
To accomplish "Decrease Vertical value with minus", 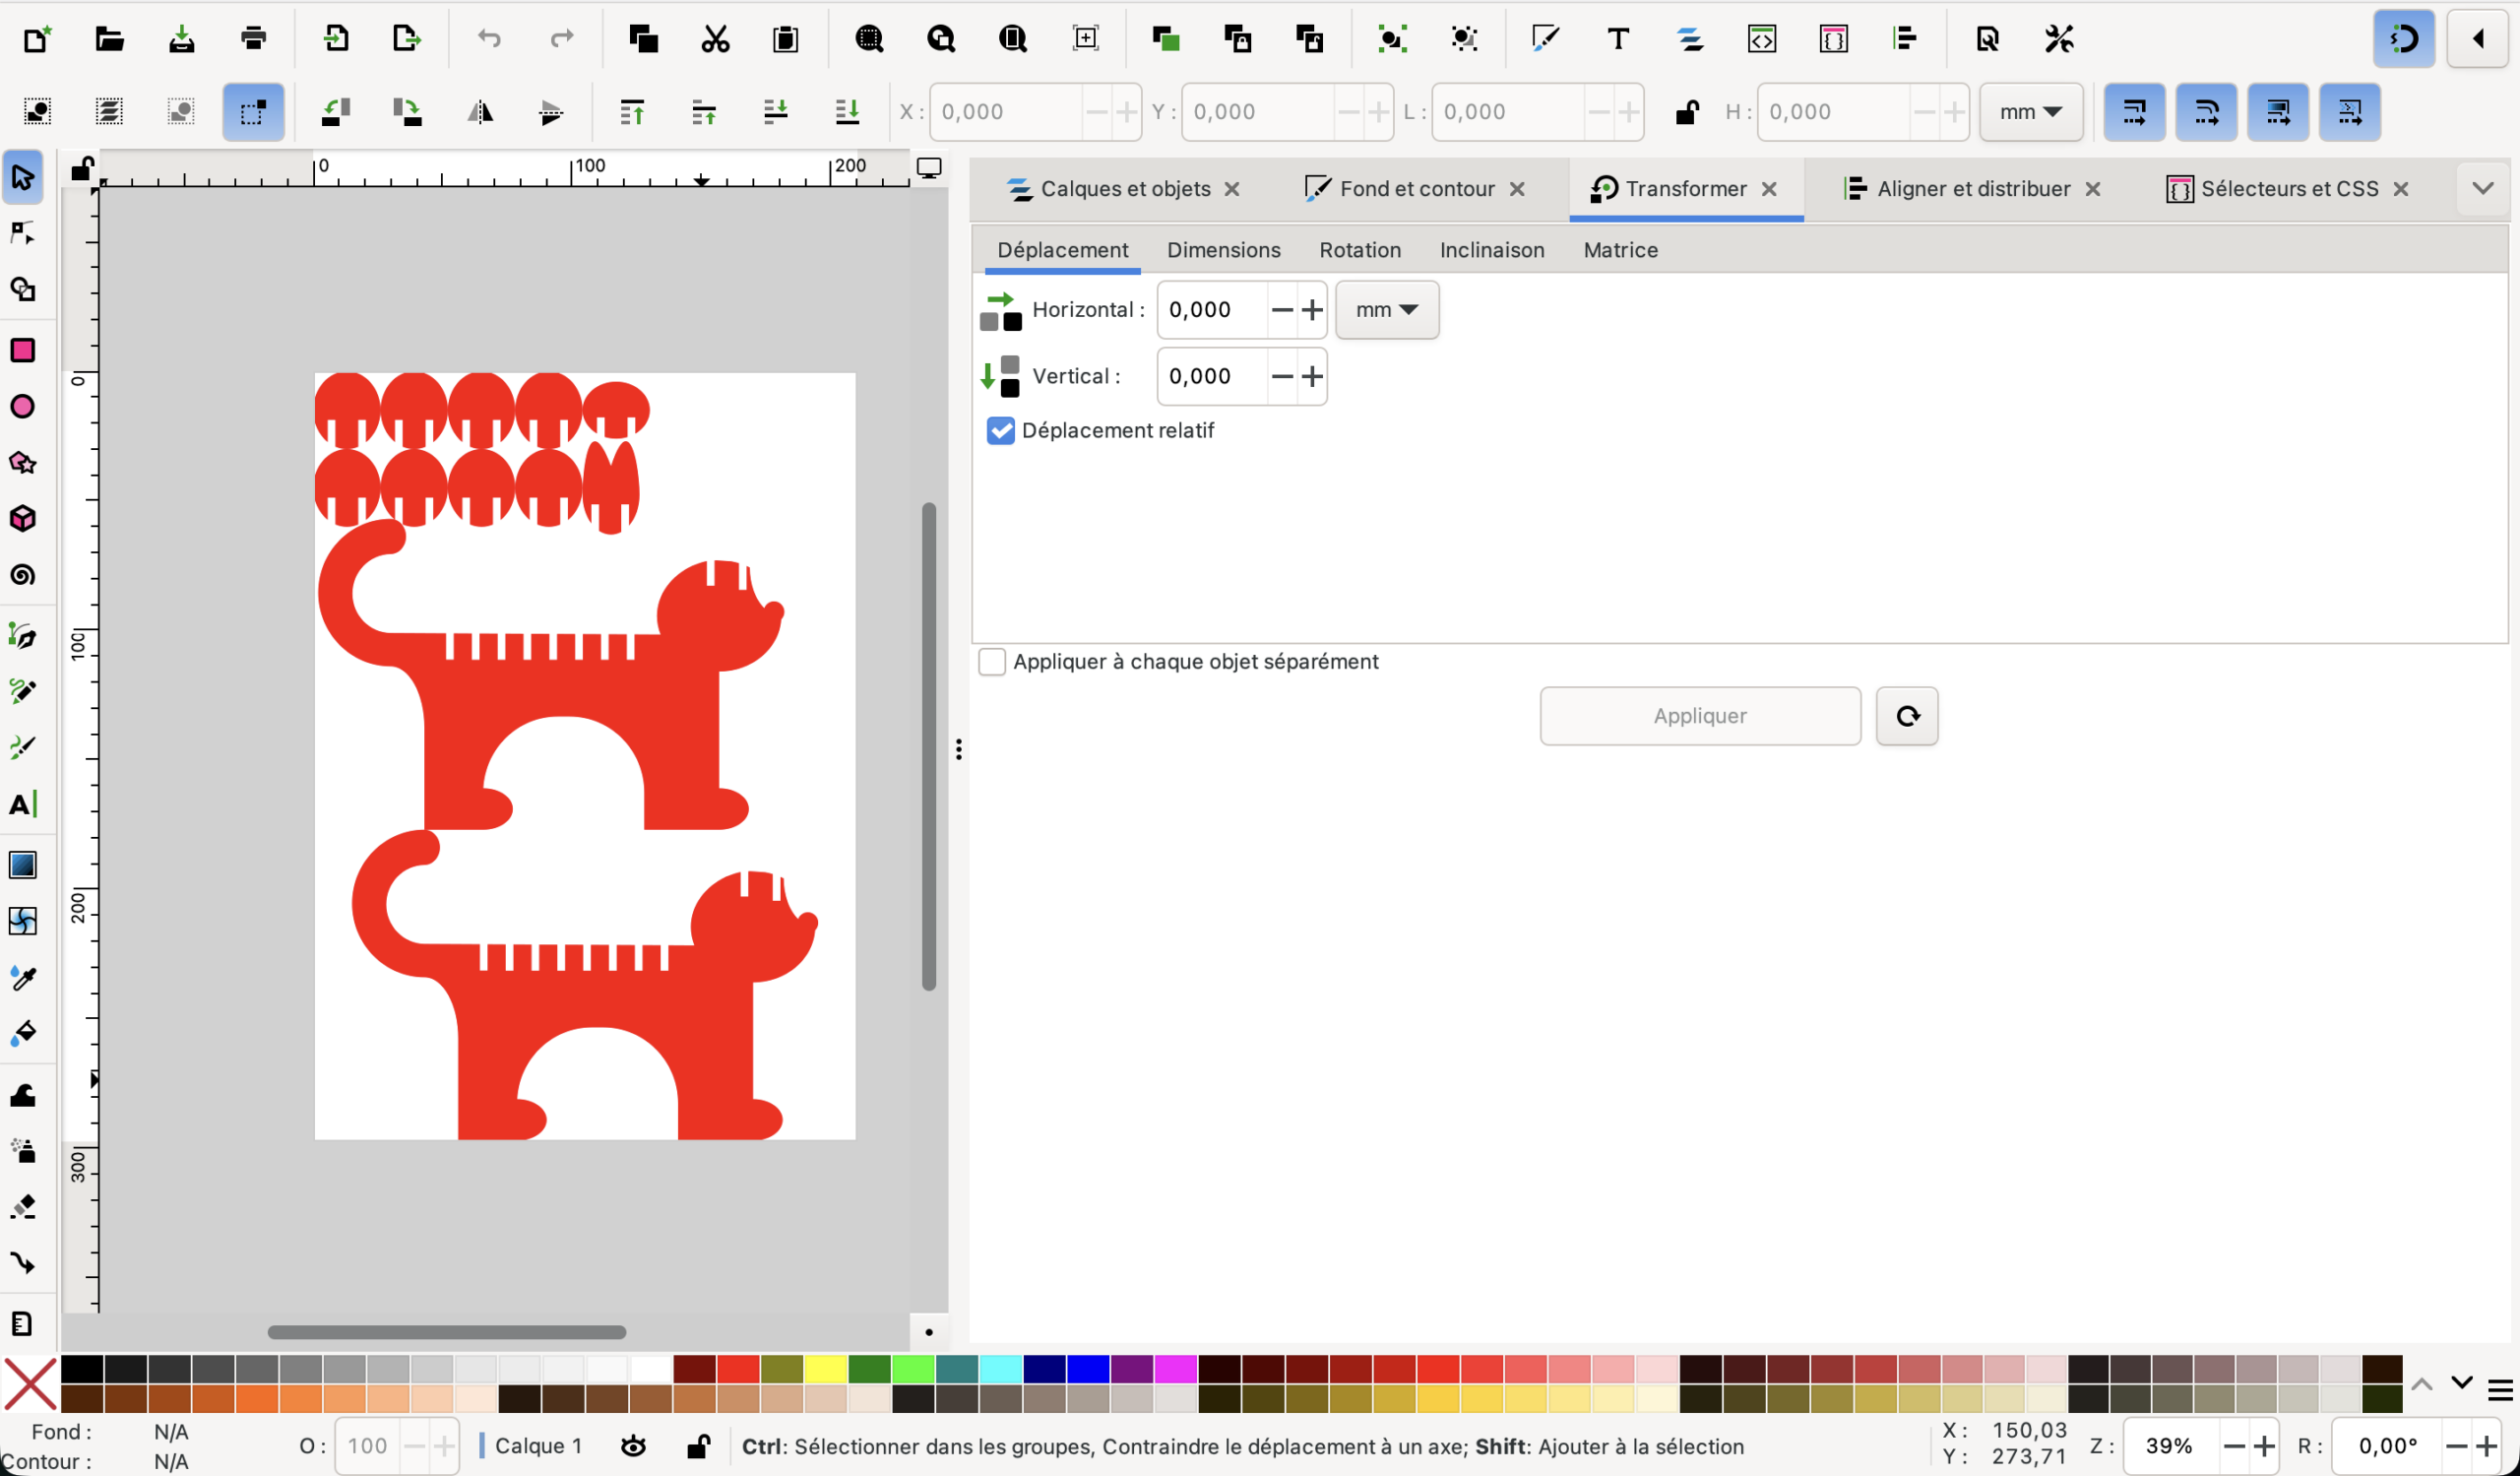I will tap(1282, 377).
